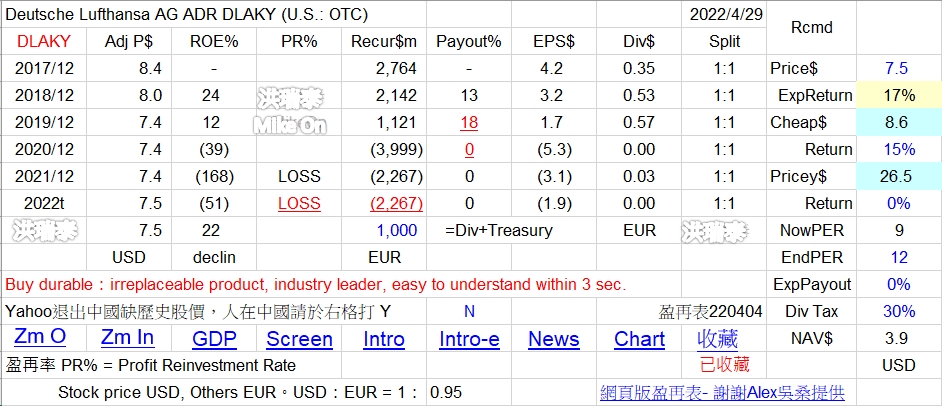Select the NowPER value 9
This screenshot has height=406, width=942.
coord(899,230)
